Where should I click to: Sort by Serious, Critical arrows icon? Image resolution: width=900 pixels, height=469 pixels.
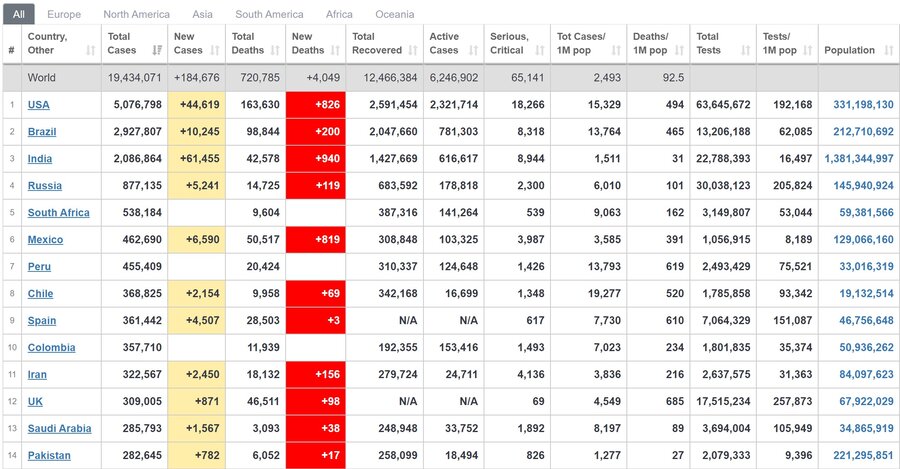coord(540,51)
